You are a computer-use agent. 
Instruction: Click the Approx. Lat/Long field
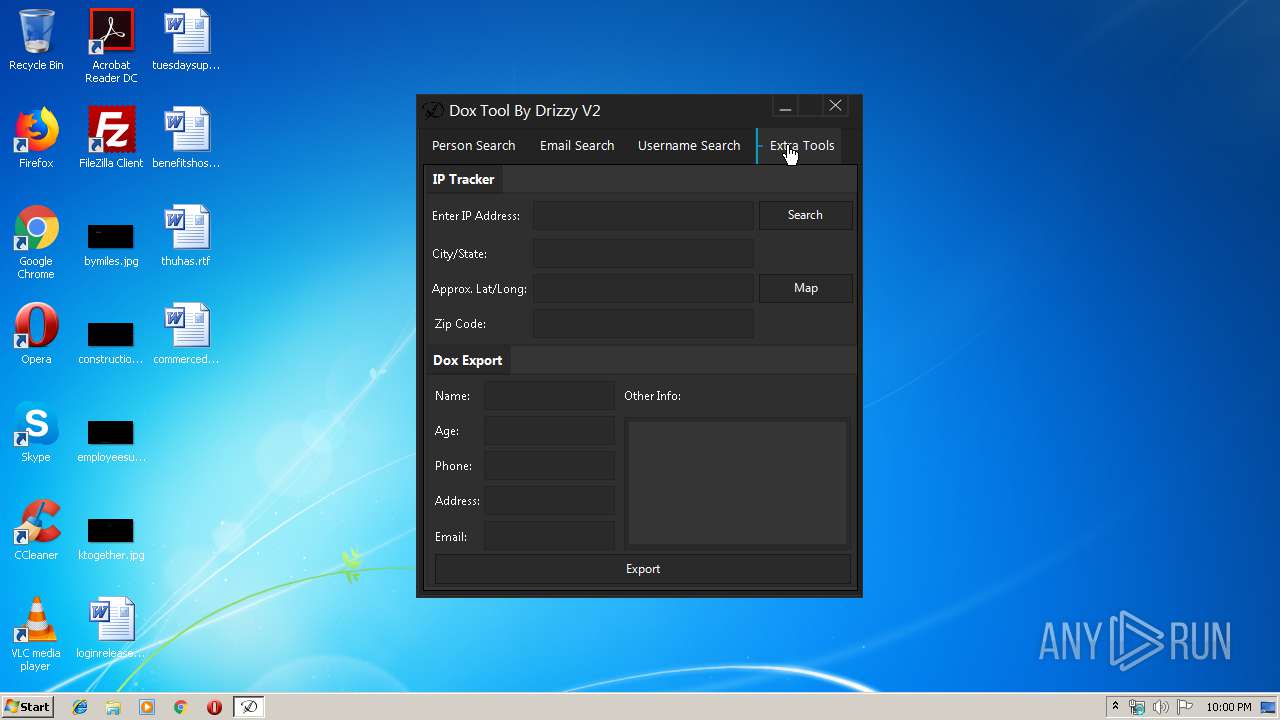(x=643, y=289)
